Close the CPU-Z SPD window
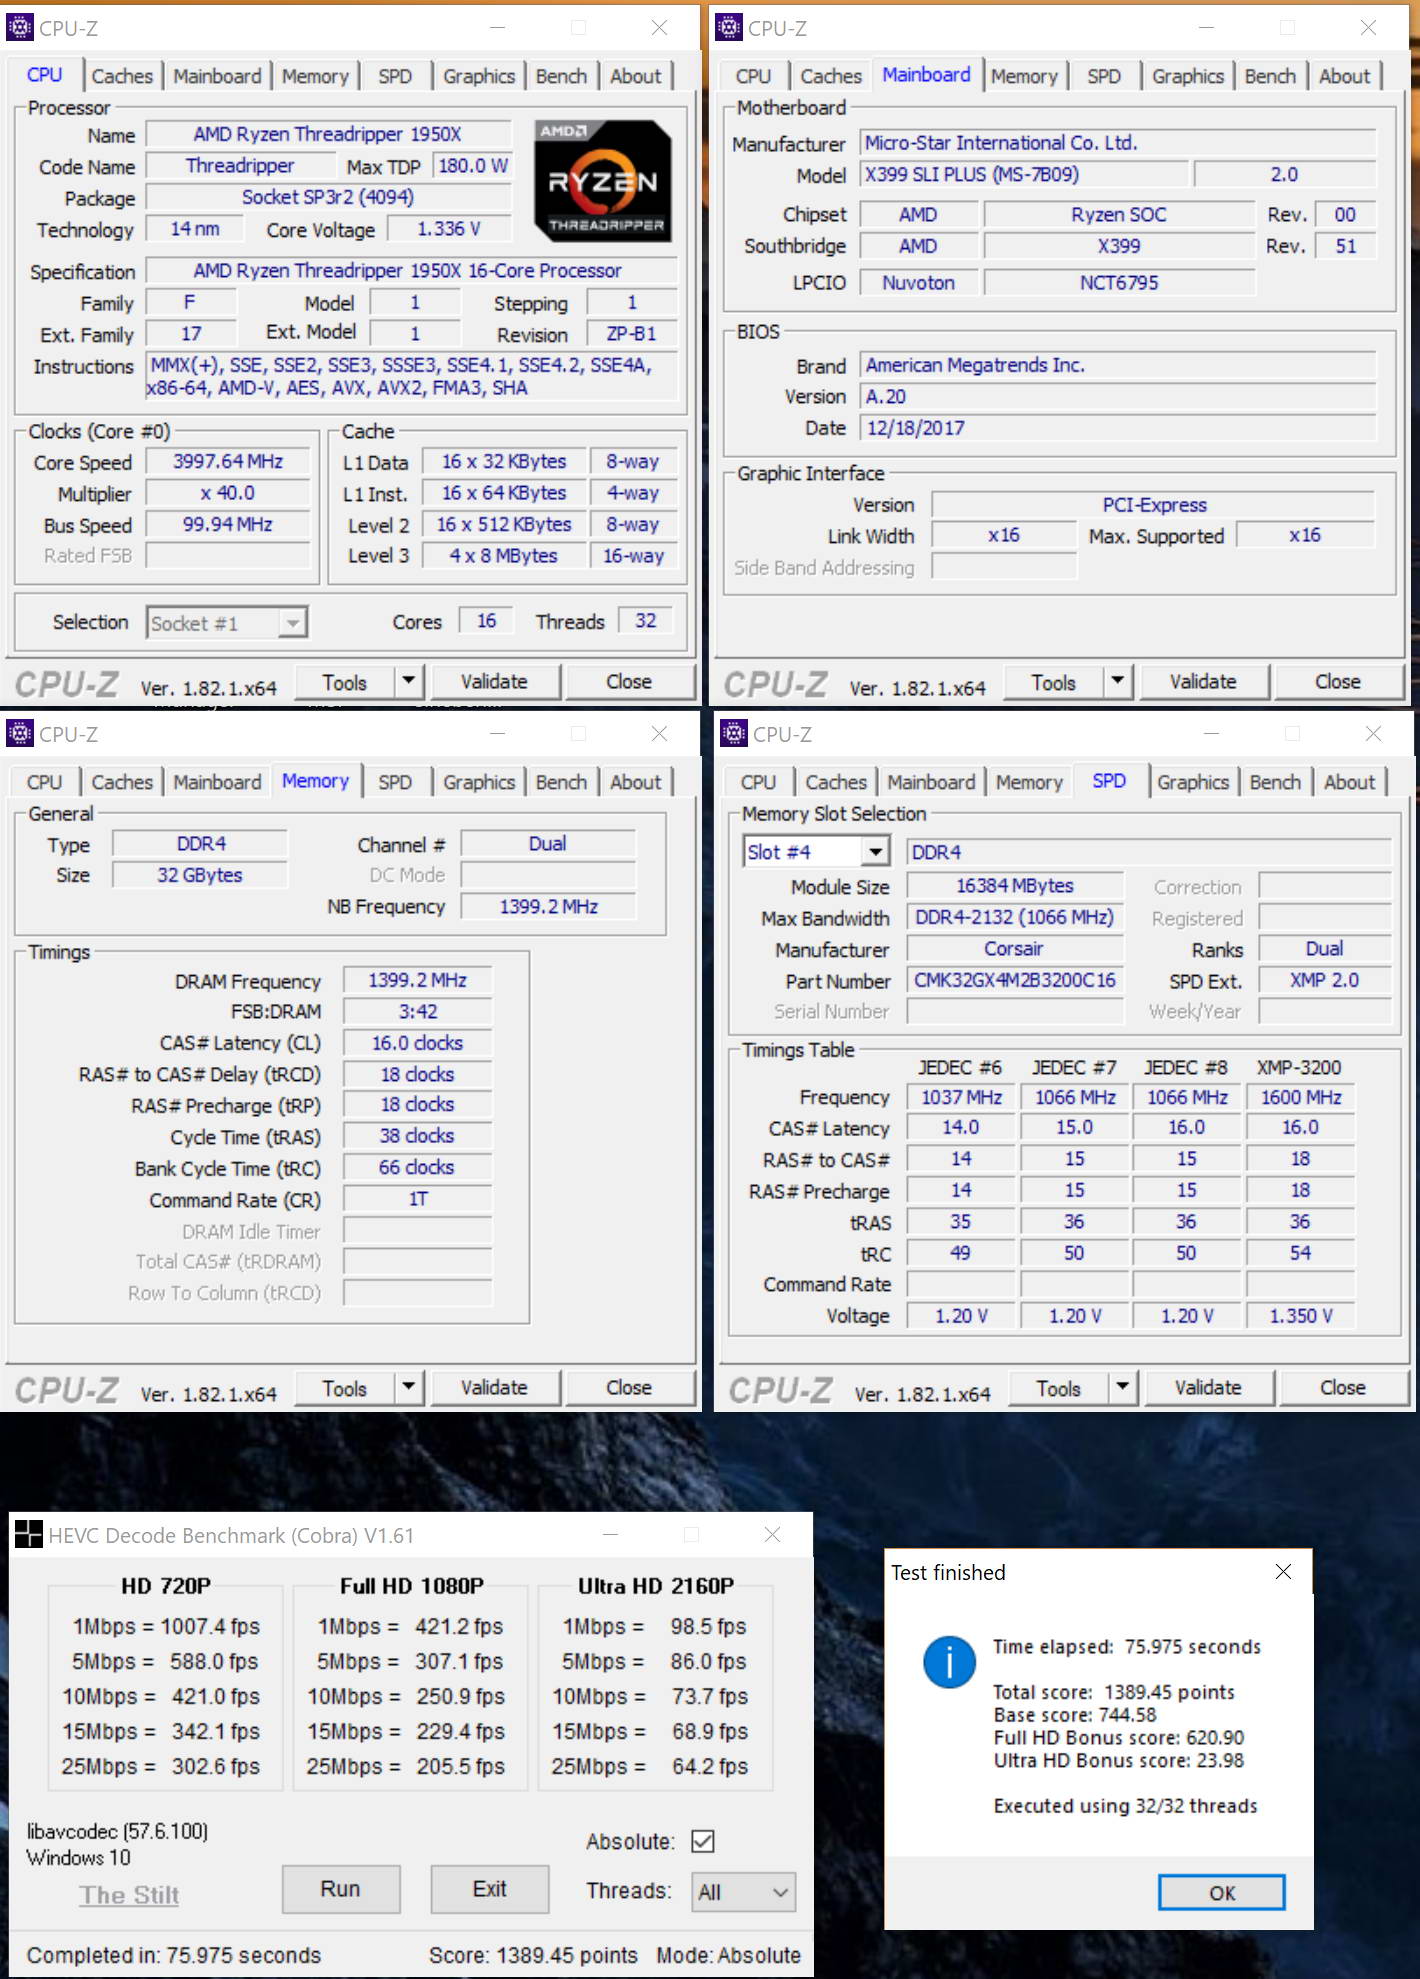Viewport: 1420px width, 1979px height. (1373, 733)
